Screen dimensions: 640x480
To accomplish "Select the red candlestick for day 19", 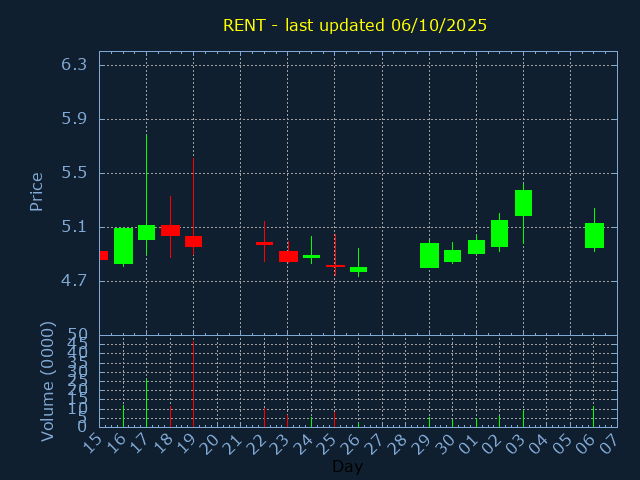I will [193, 241].
